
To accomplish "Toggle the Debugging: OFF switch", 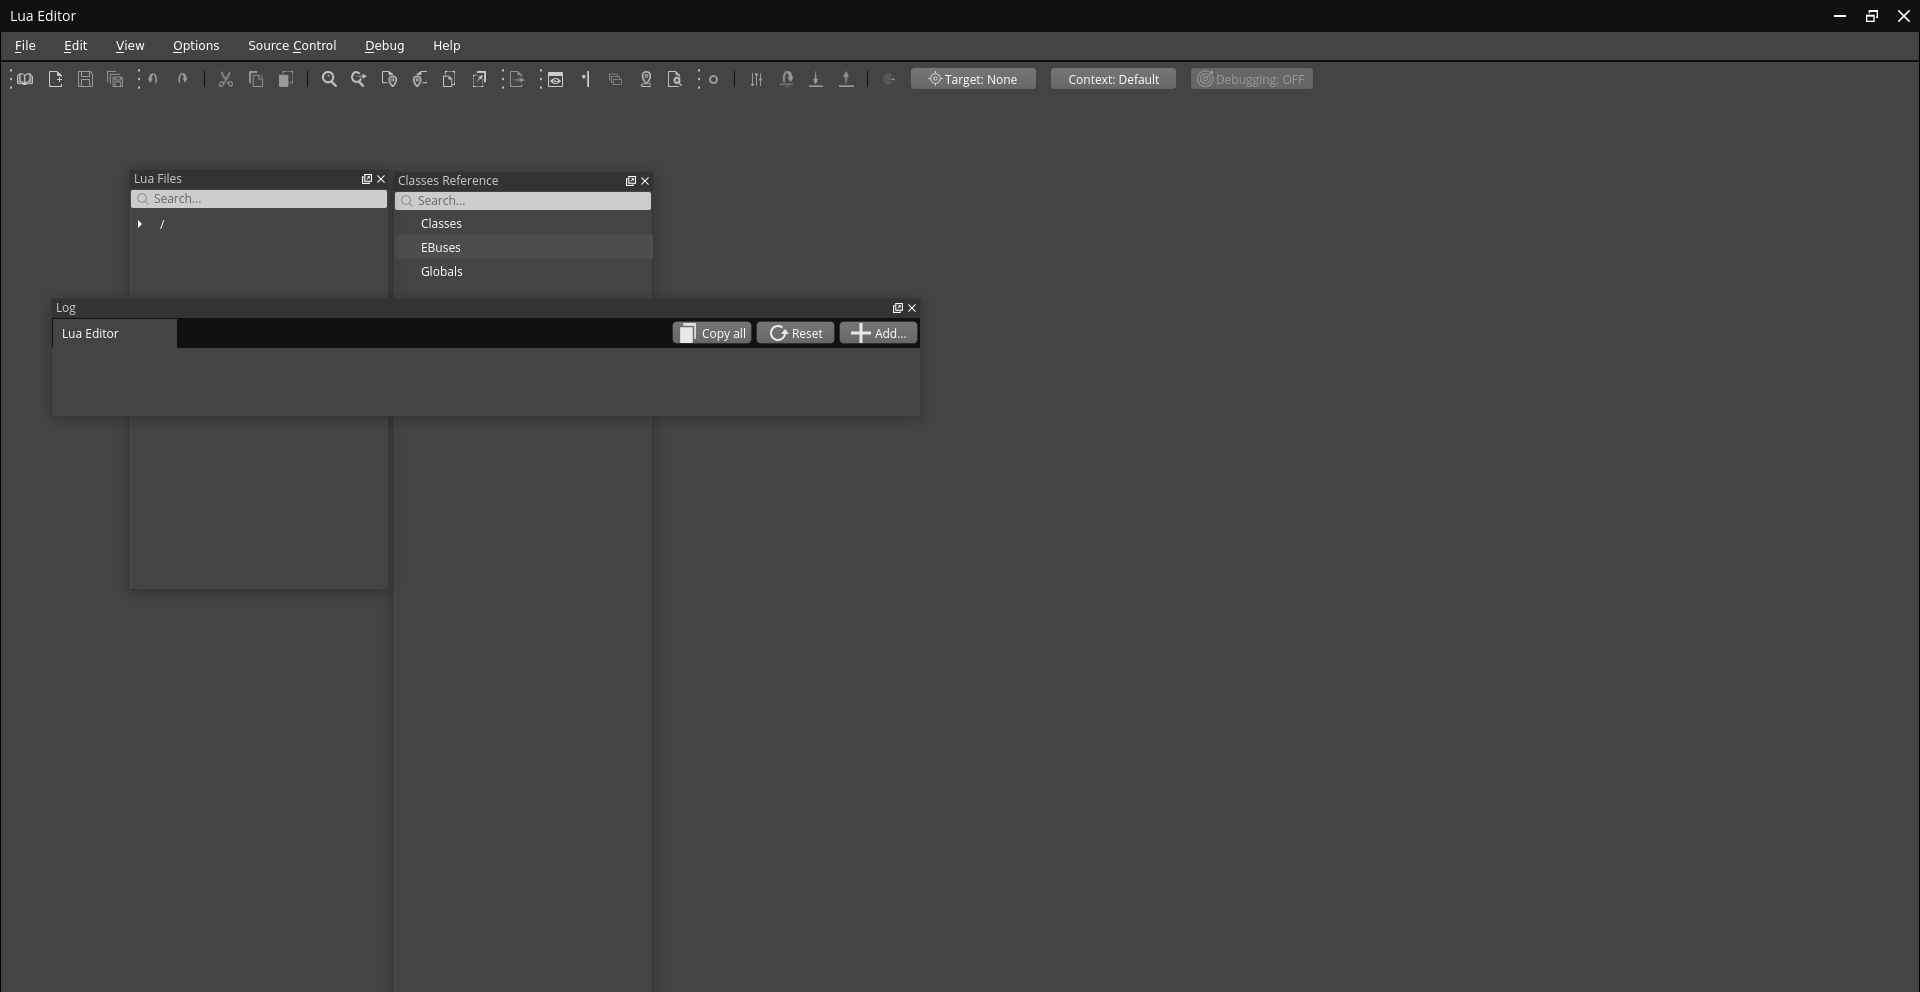I will pyautogui.click(x=1251, y=79).
